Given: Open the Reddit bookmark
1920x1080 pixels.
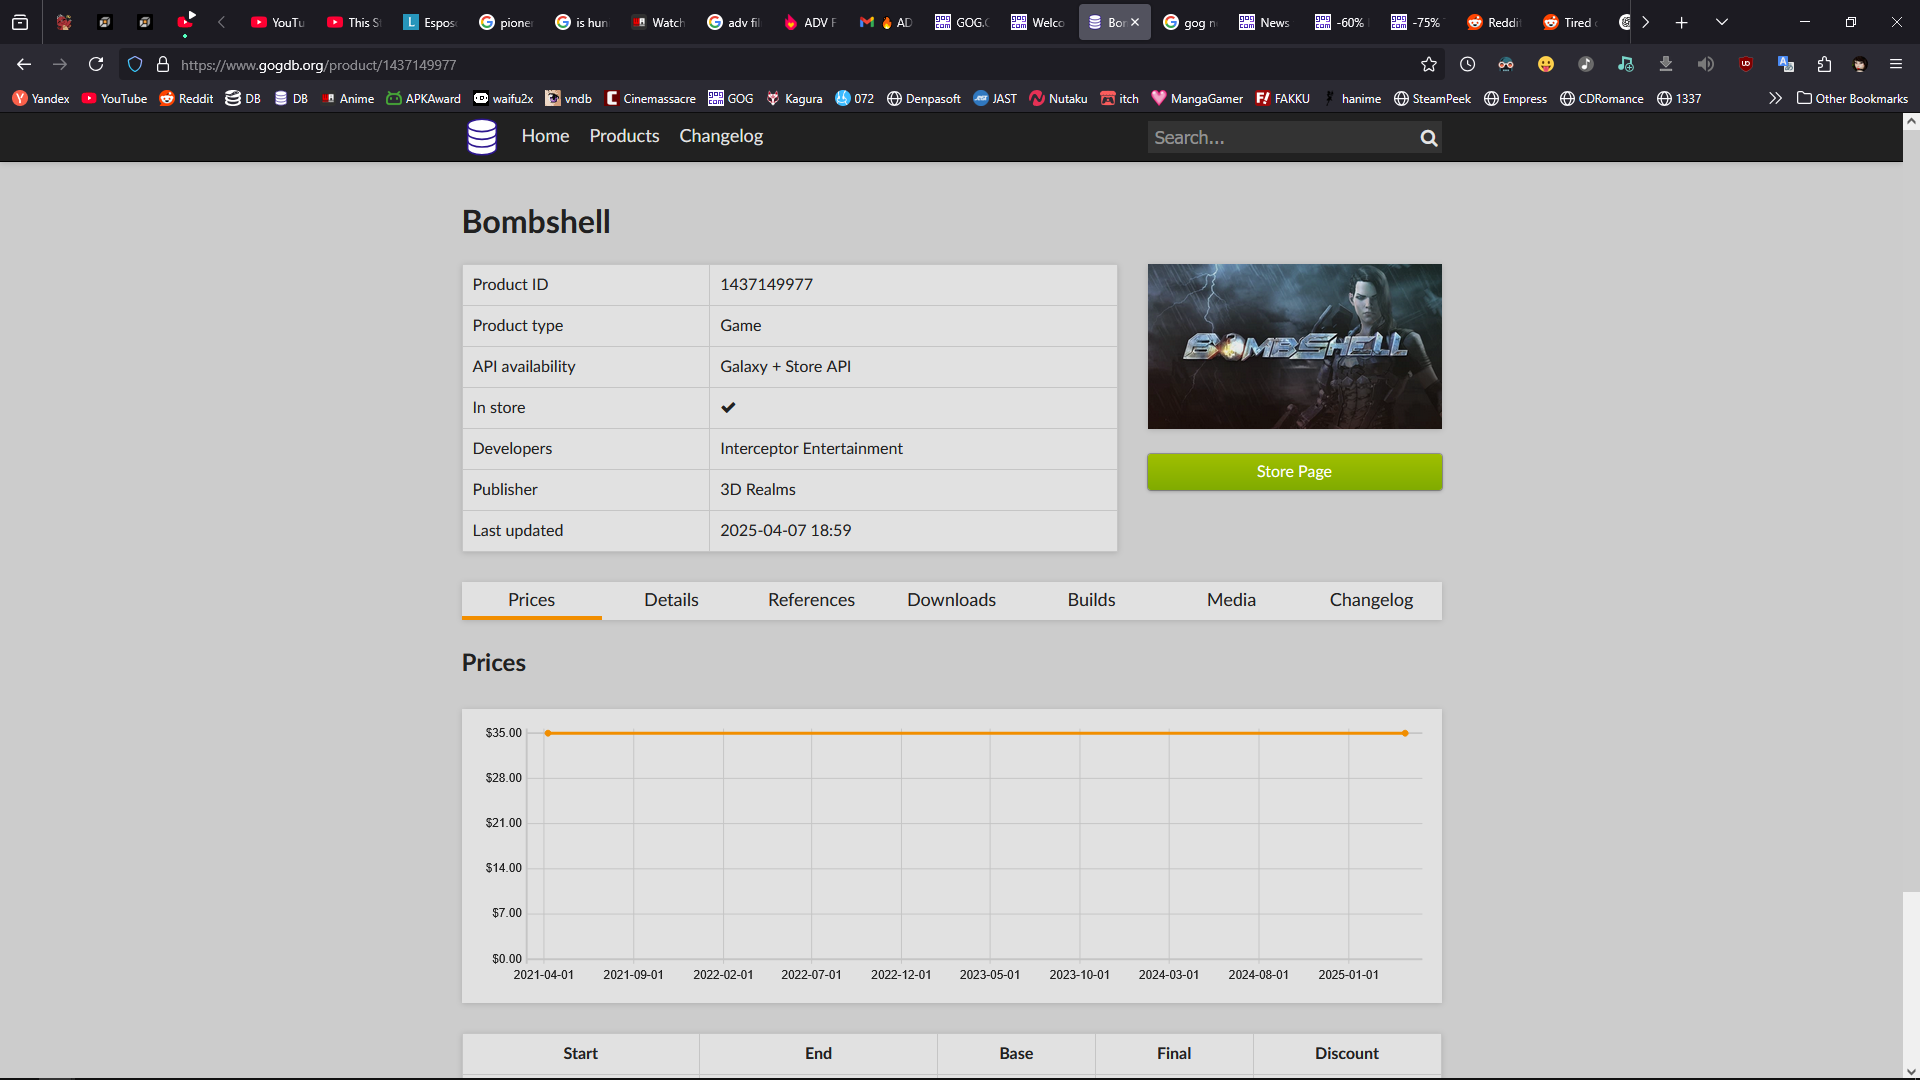Looking at the screenshot, I should pyautogui.click(x=186, y=98).
